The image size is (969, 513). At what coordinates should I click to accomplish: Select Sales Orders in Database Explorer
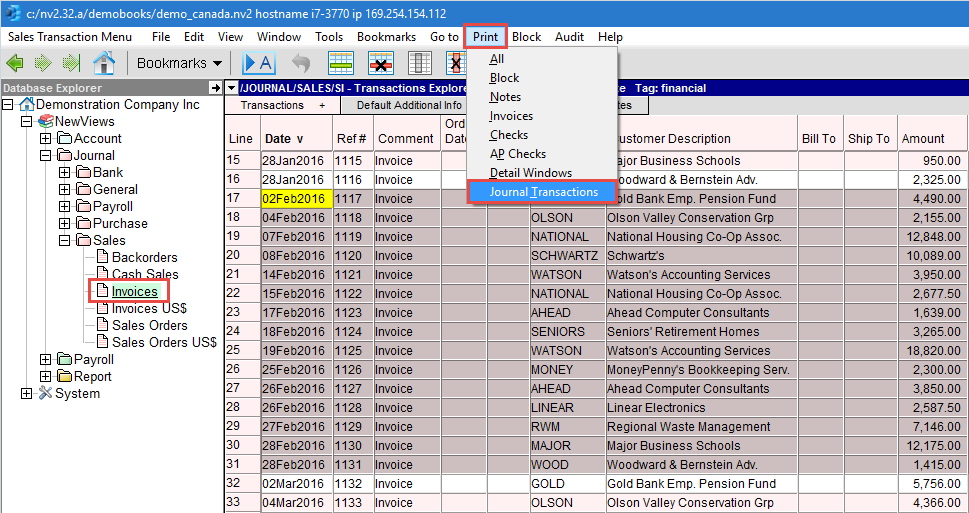point(149,325)
